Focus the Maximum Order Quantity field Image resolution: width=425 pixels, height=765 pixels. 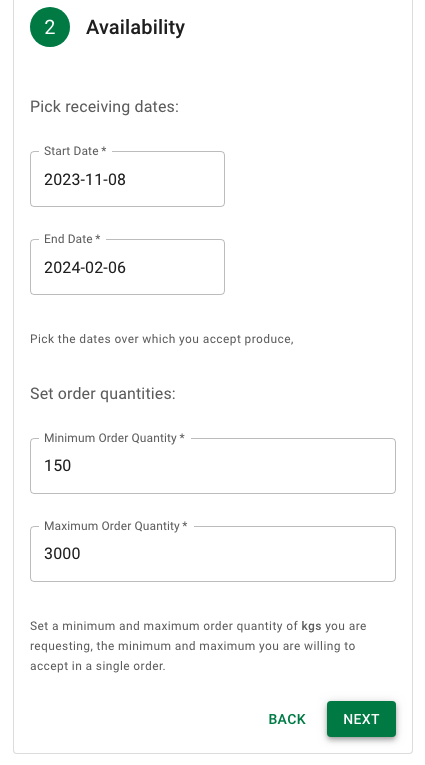click(x=213, y=554)
